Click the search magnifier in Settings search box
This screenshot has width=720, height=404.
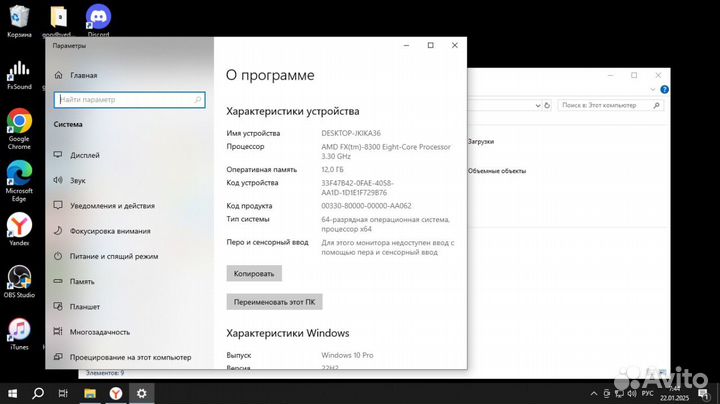[197, 100]
